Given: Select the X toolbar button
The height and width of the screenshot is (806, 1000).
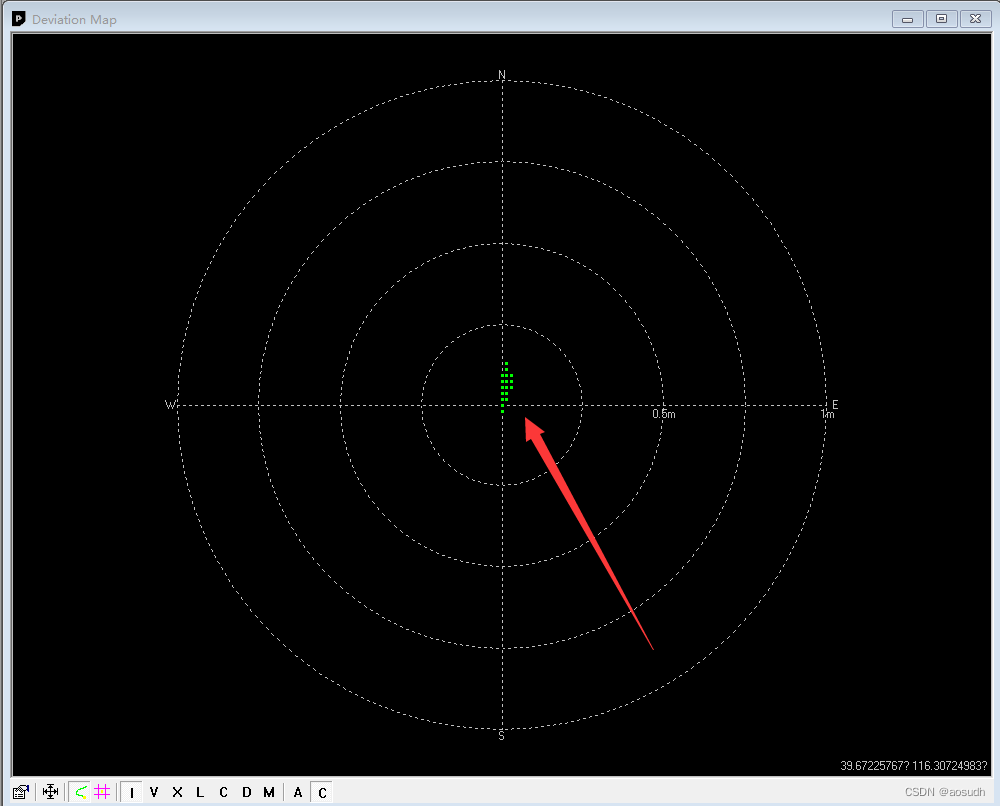Looking at the screenshot, I should click(177, 792).
